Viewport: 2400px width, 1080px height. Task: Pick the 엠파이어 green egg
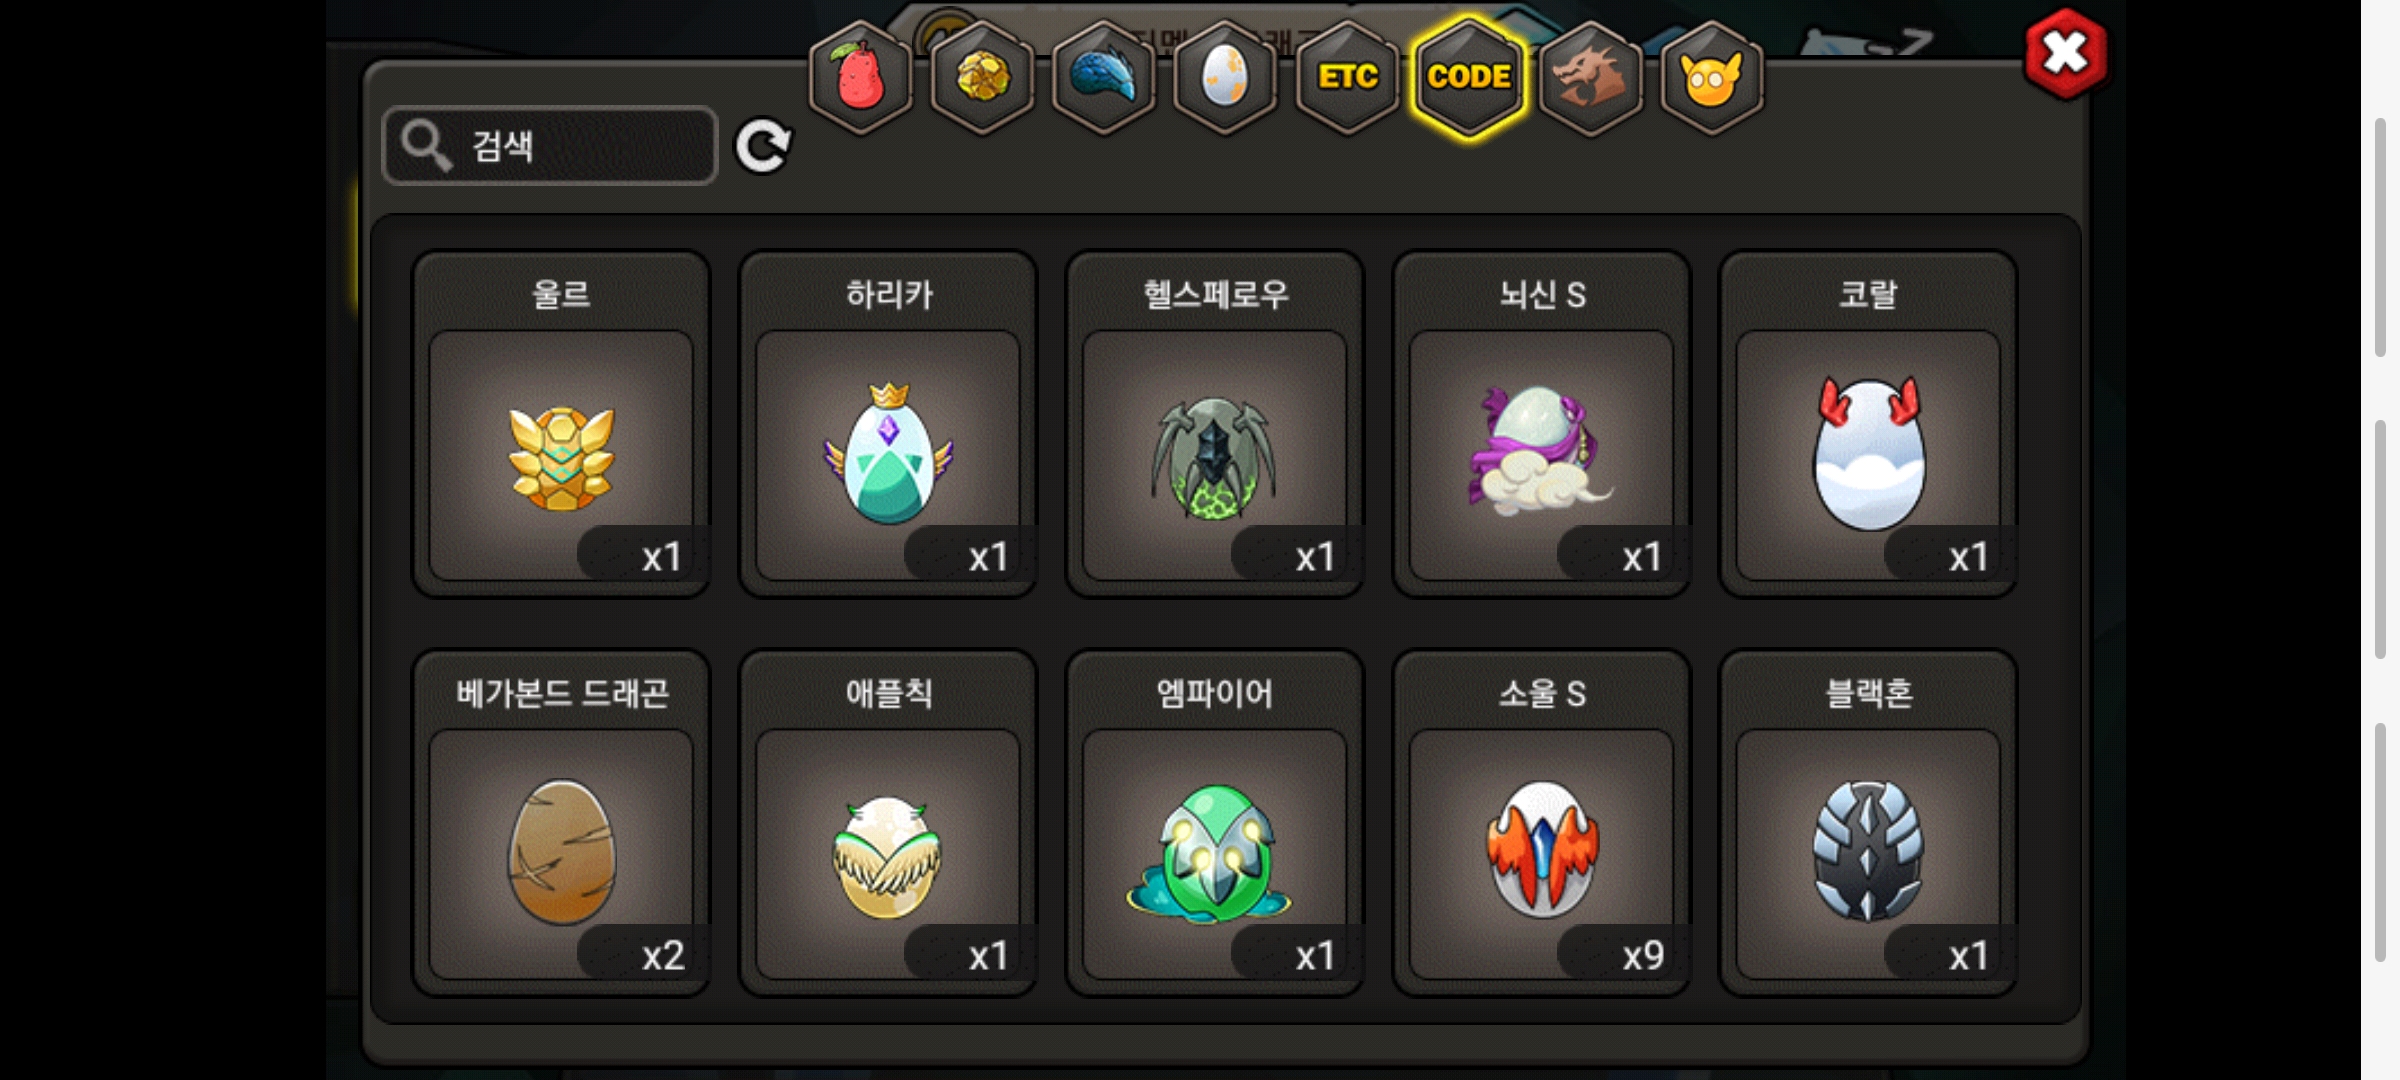point(1215,822)
